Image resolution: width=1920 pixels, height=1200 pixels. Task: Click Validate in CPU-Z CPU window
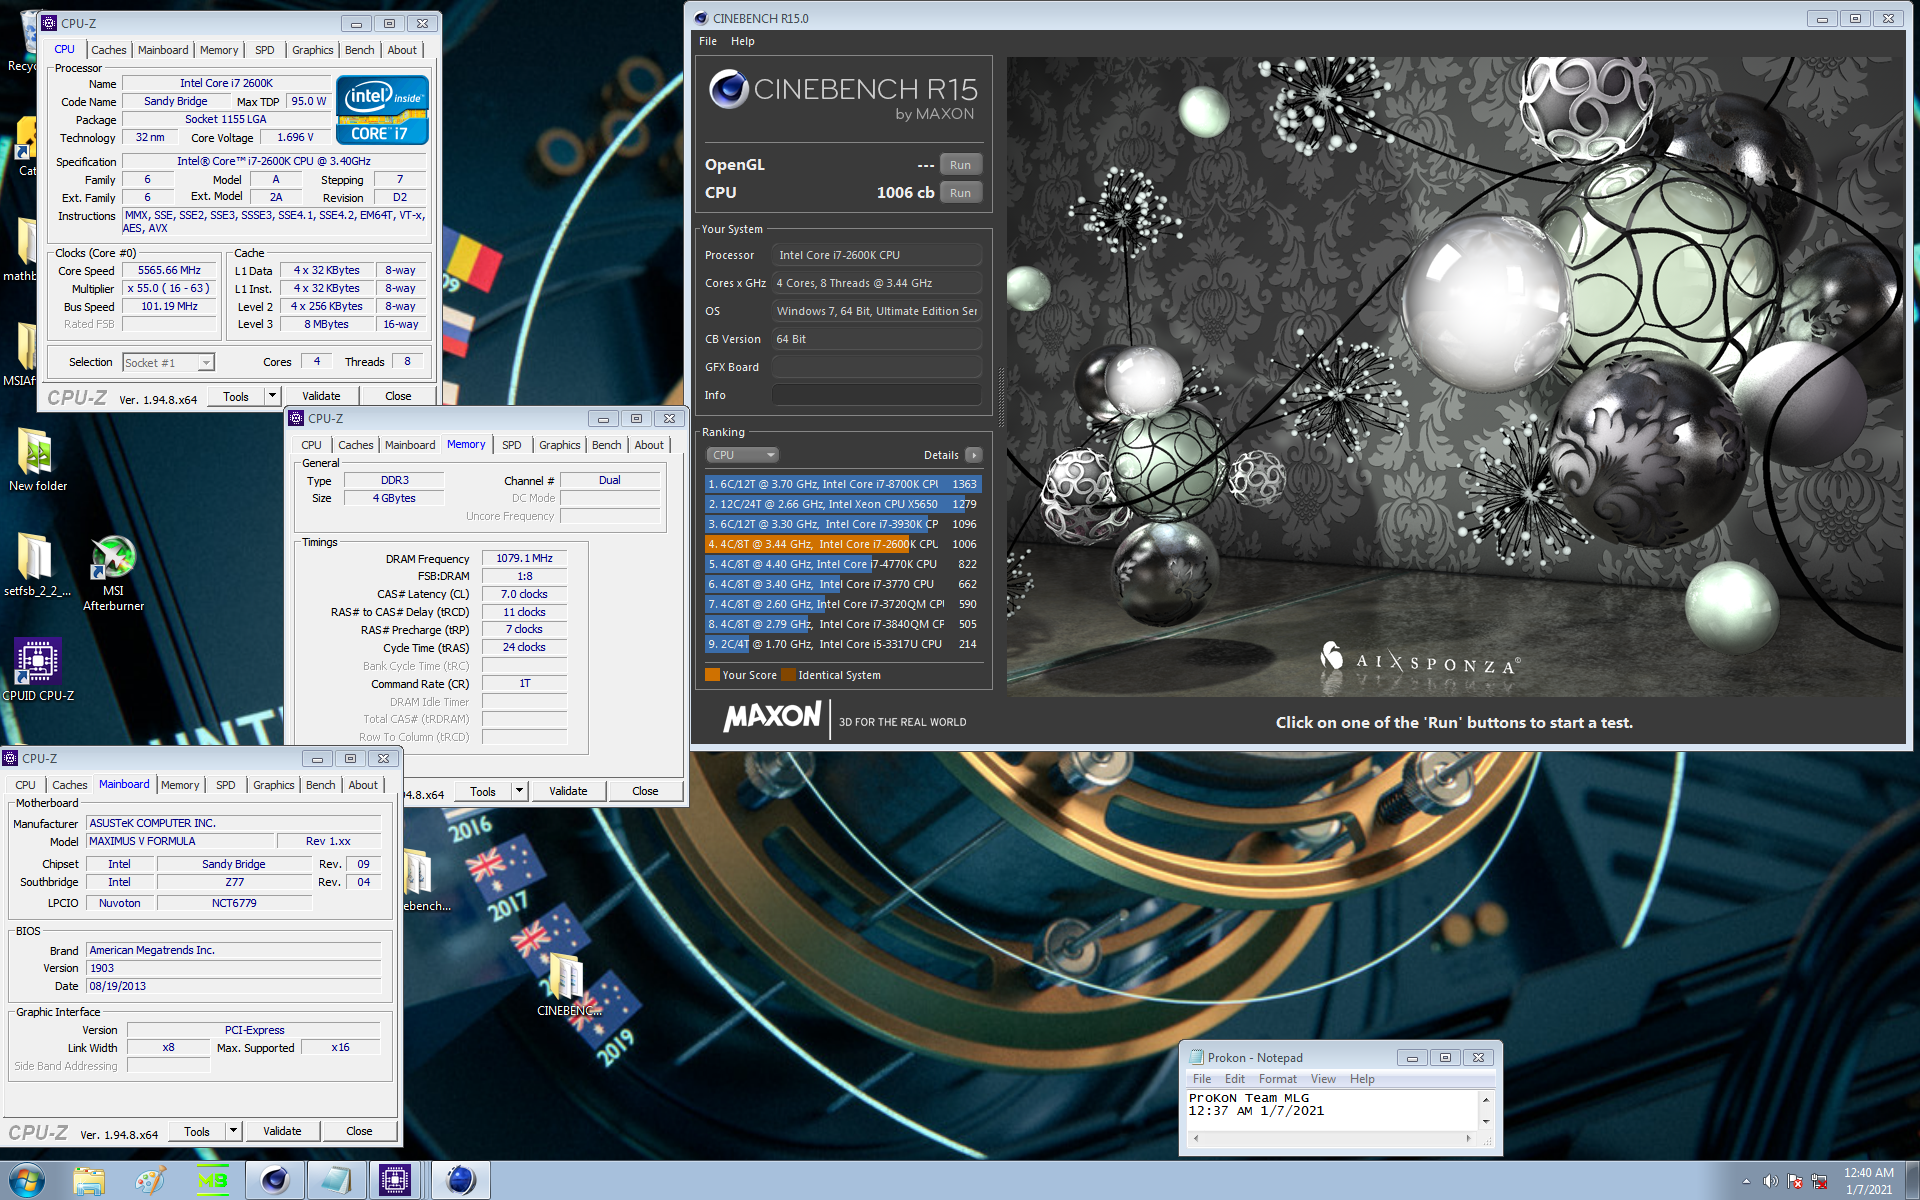point(321,396)
